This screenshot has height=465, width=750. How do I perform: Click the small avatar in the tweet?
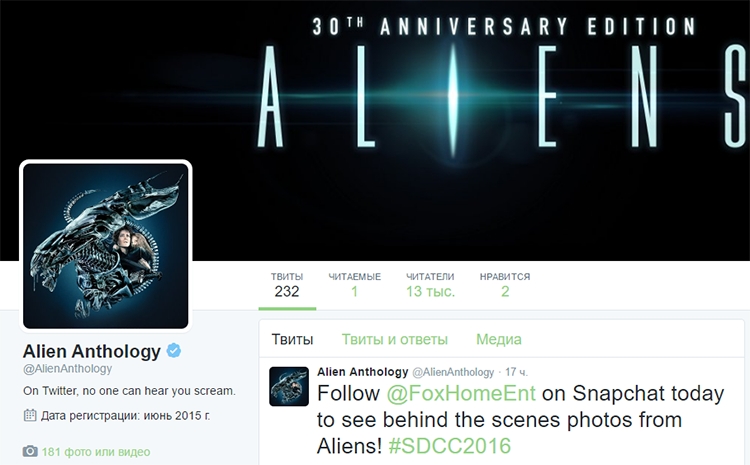pyautogui.click(x=289, y=386)
